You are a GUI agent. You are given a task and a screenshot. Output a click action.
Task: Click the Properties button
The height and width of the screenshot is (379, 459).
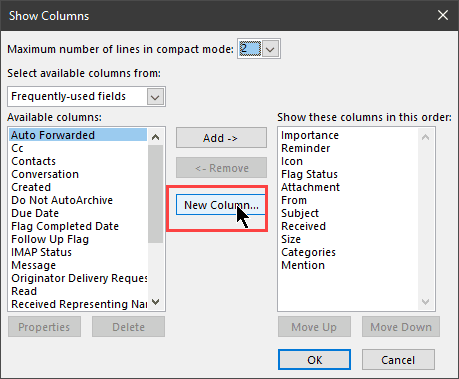[x=44, y=327]
